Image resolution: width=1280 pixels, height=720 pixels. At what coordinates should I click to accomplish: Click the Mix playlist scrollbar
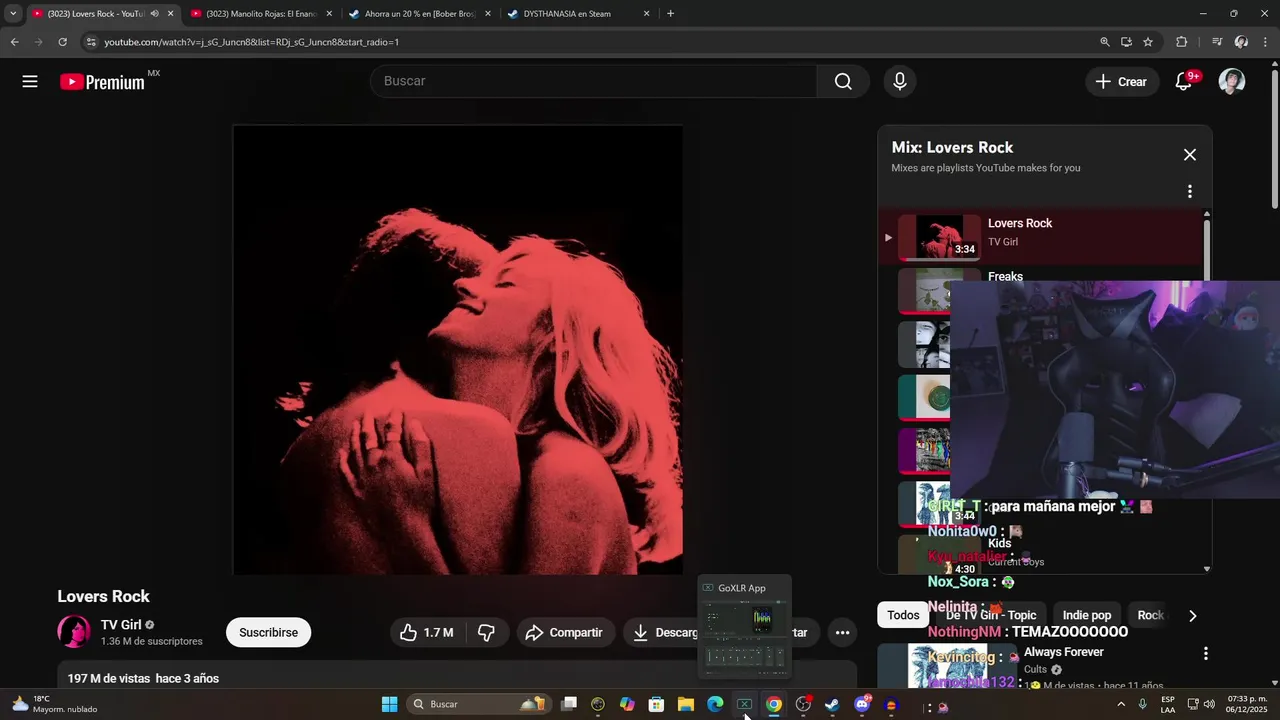[1206, 390]
